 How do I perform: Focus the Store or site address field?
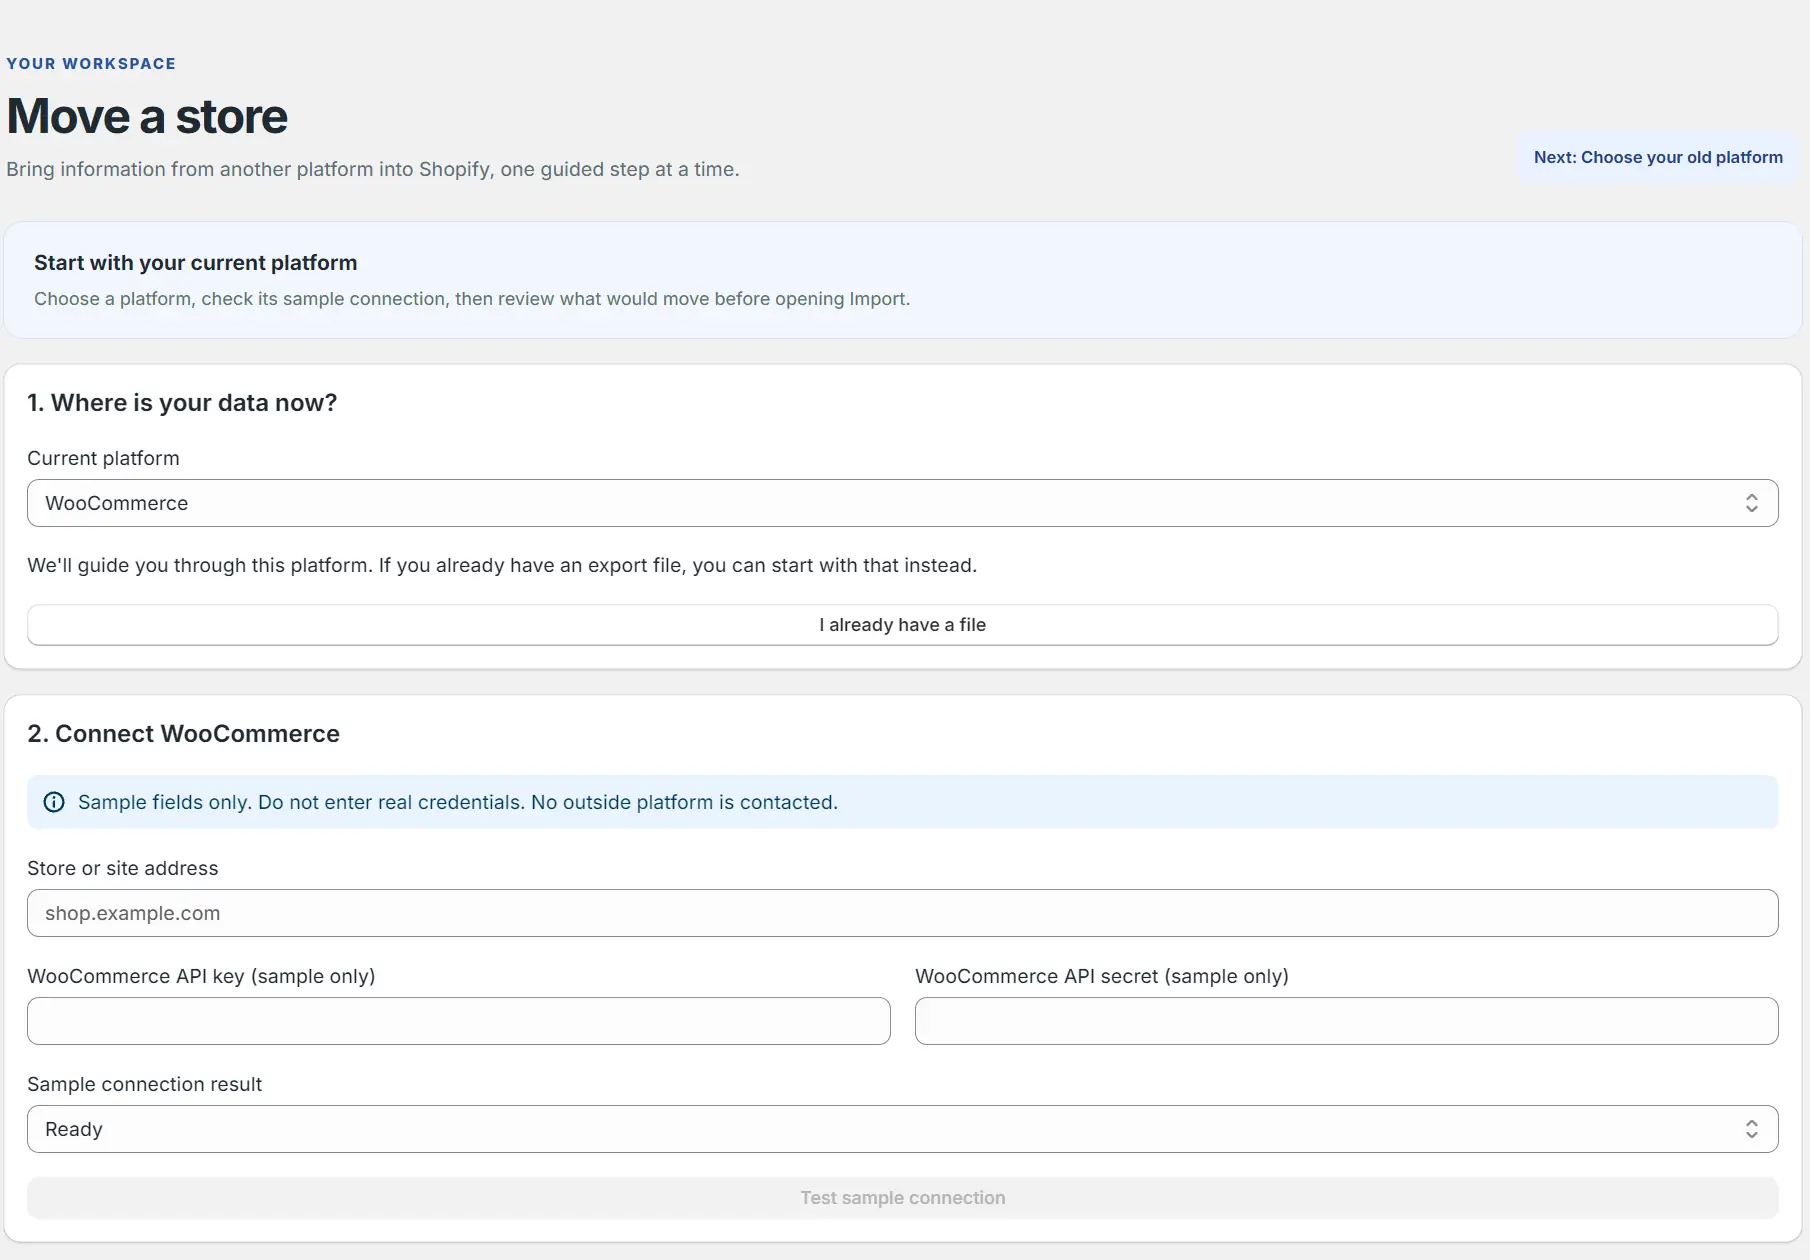tap(902, 913)
